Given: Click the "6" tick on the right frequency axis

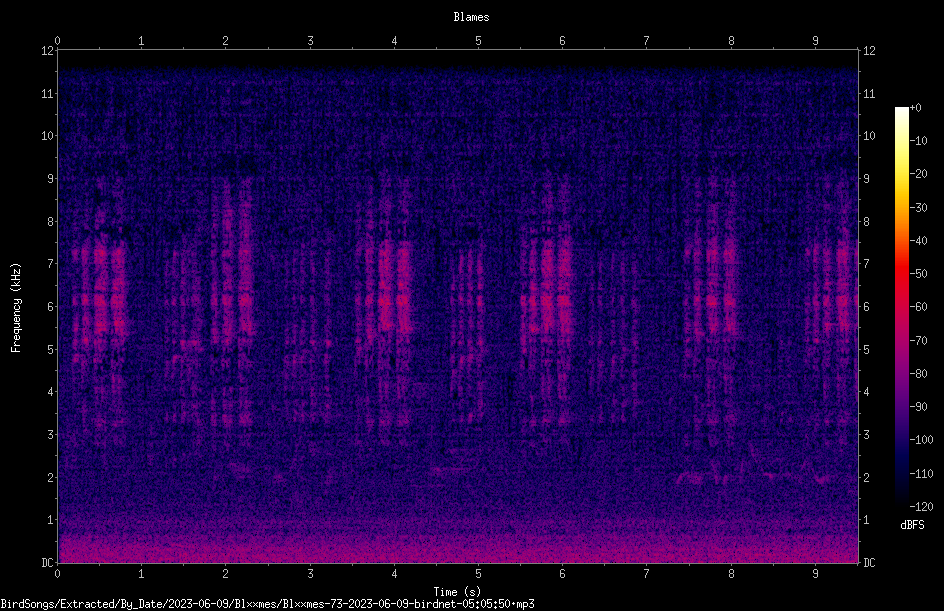Looking at the screenshot, I should tap(866, 306).
